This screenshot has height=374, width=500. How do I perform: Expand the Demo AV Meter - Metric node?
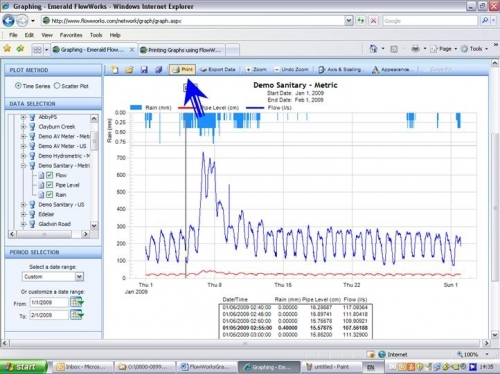(23, 136)
